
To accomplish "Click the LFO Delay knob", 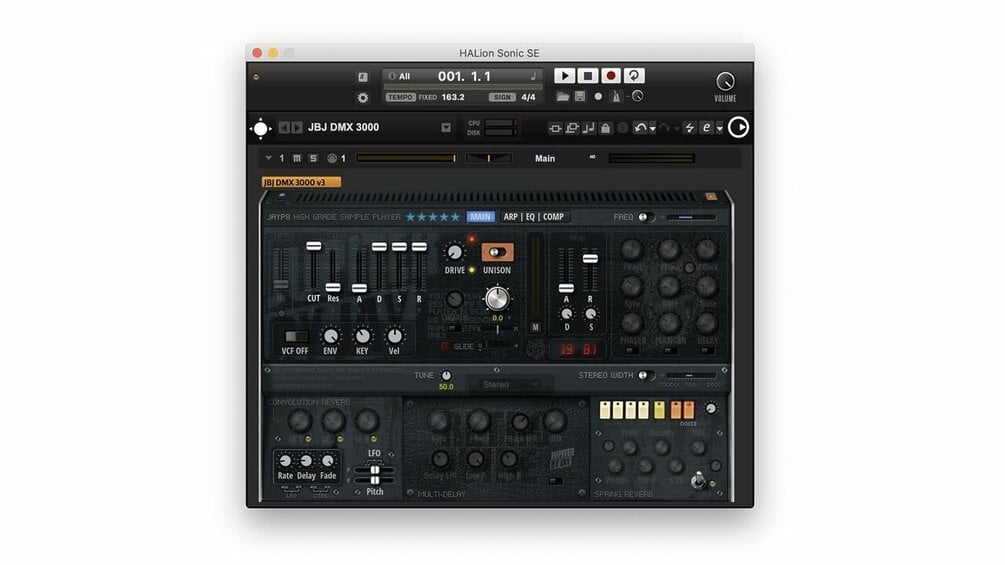I will click(x=306, y=461).
